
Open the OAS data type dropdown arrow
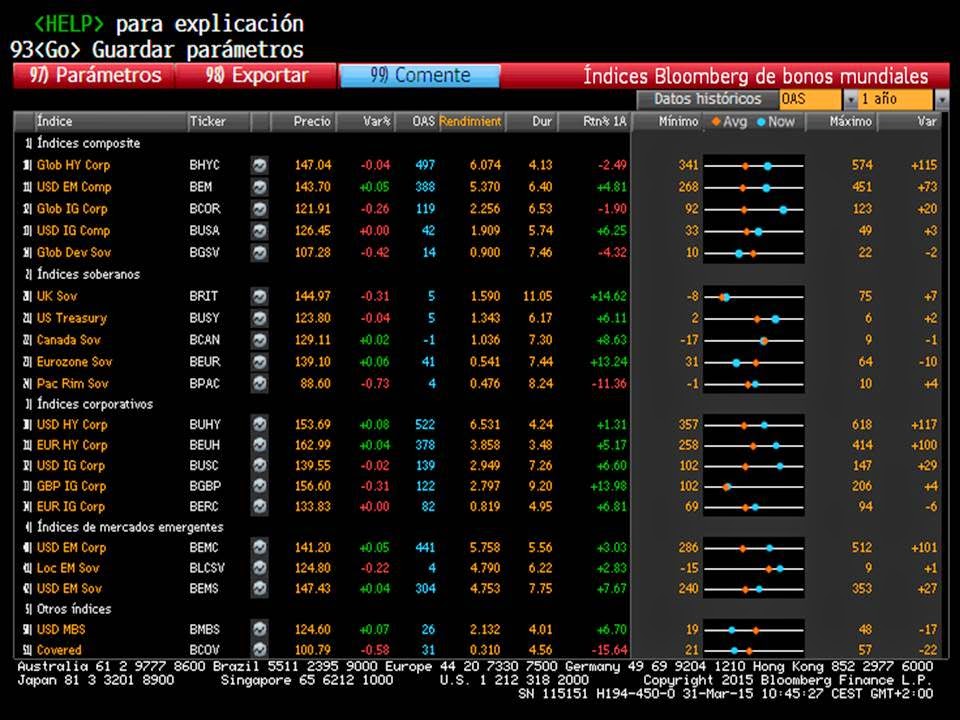coord(850,99)
